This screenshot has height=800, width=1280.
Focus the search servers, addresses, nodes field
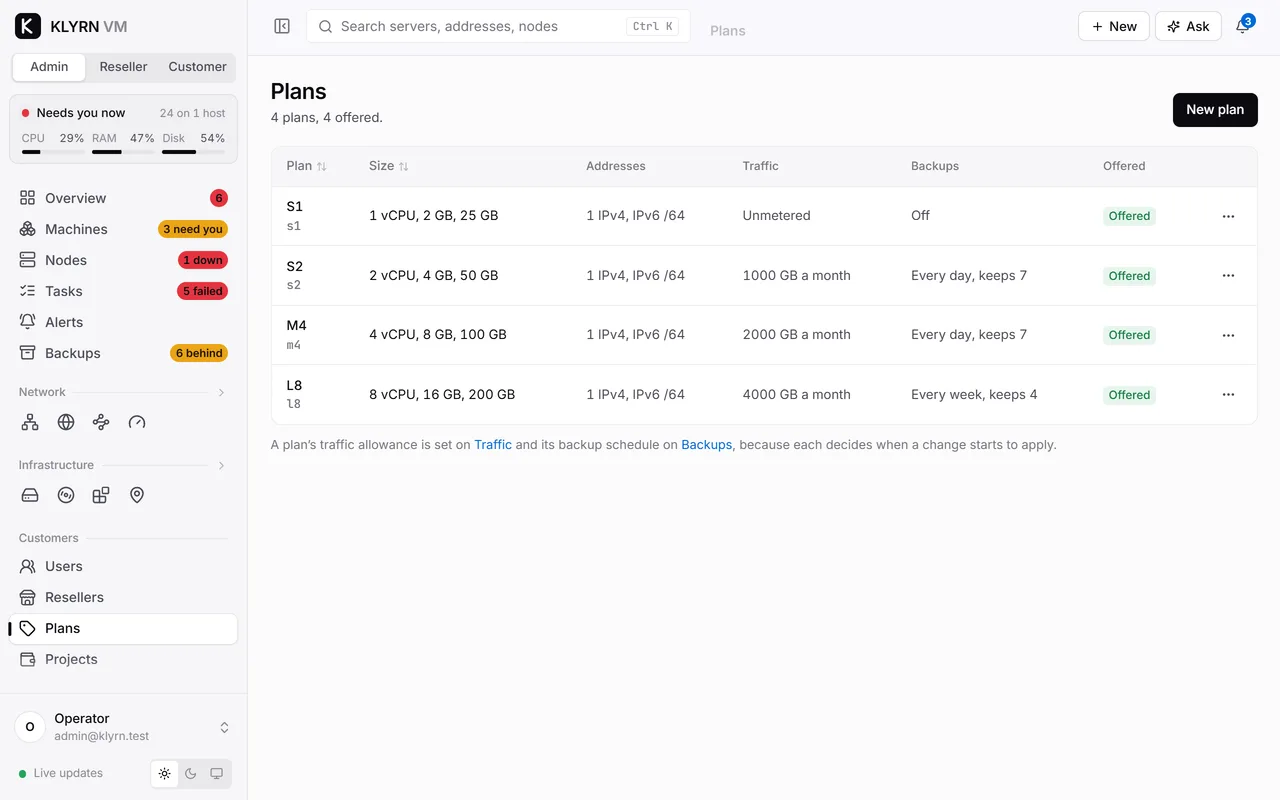[498, 26]
